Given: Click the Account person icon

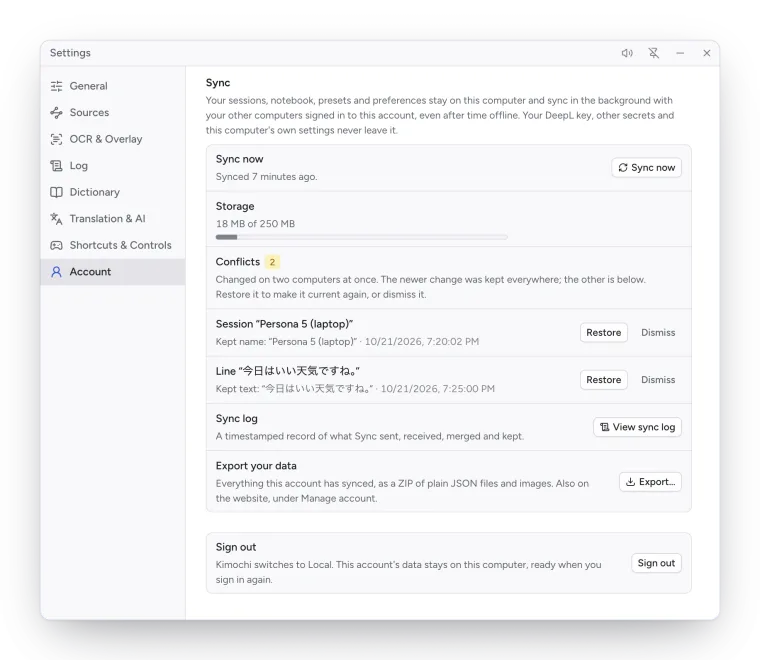Looking at the screenshot, I should click(56, 272).
